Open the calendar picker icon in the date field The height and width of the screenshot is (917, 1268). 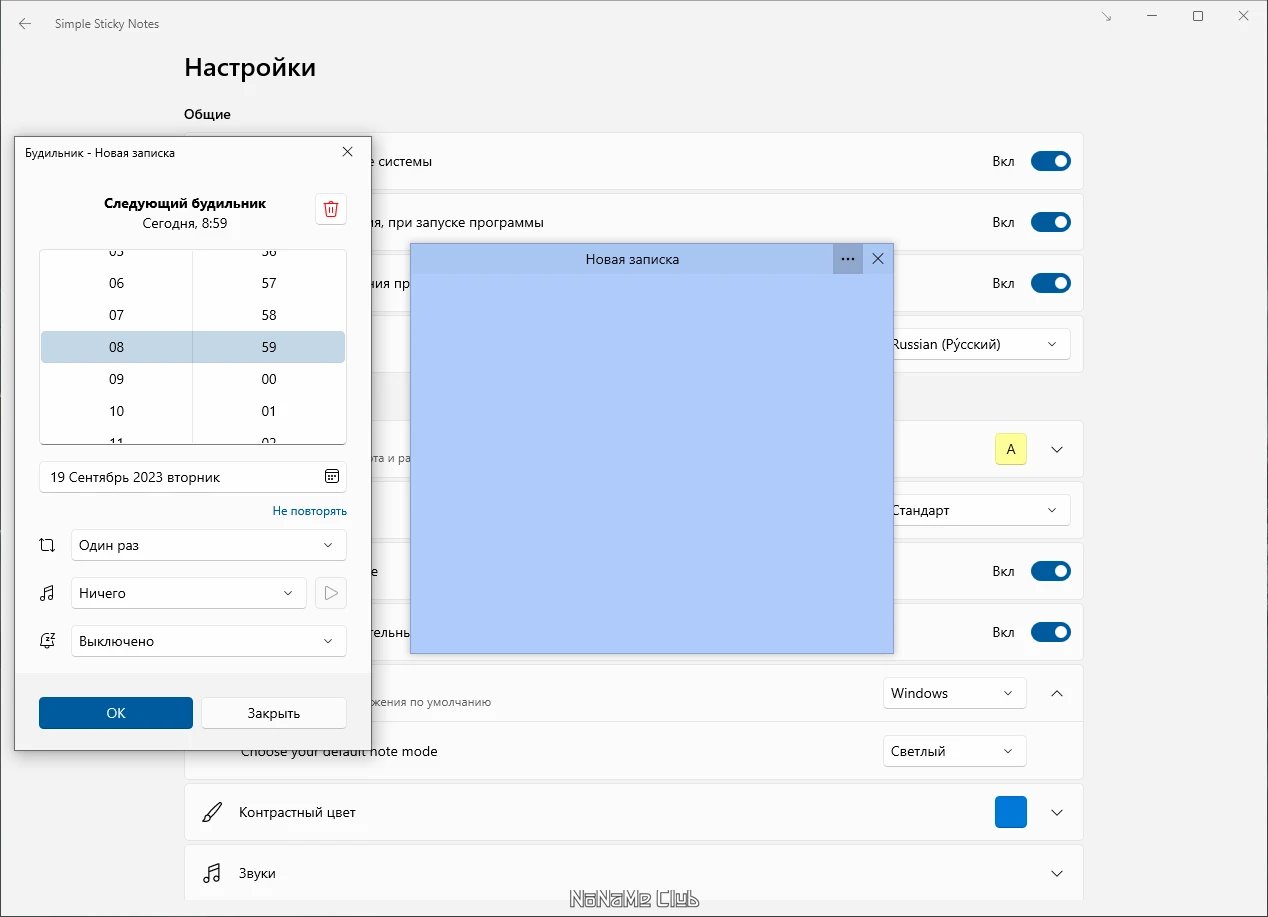click(x=332, y=477)
